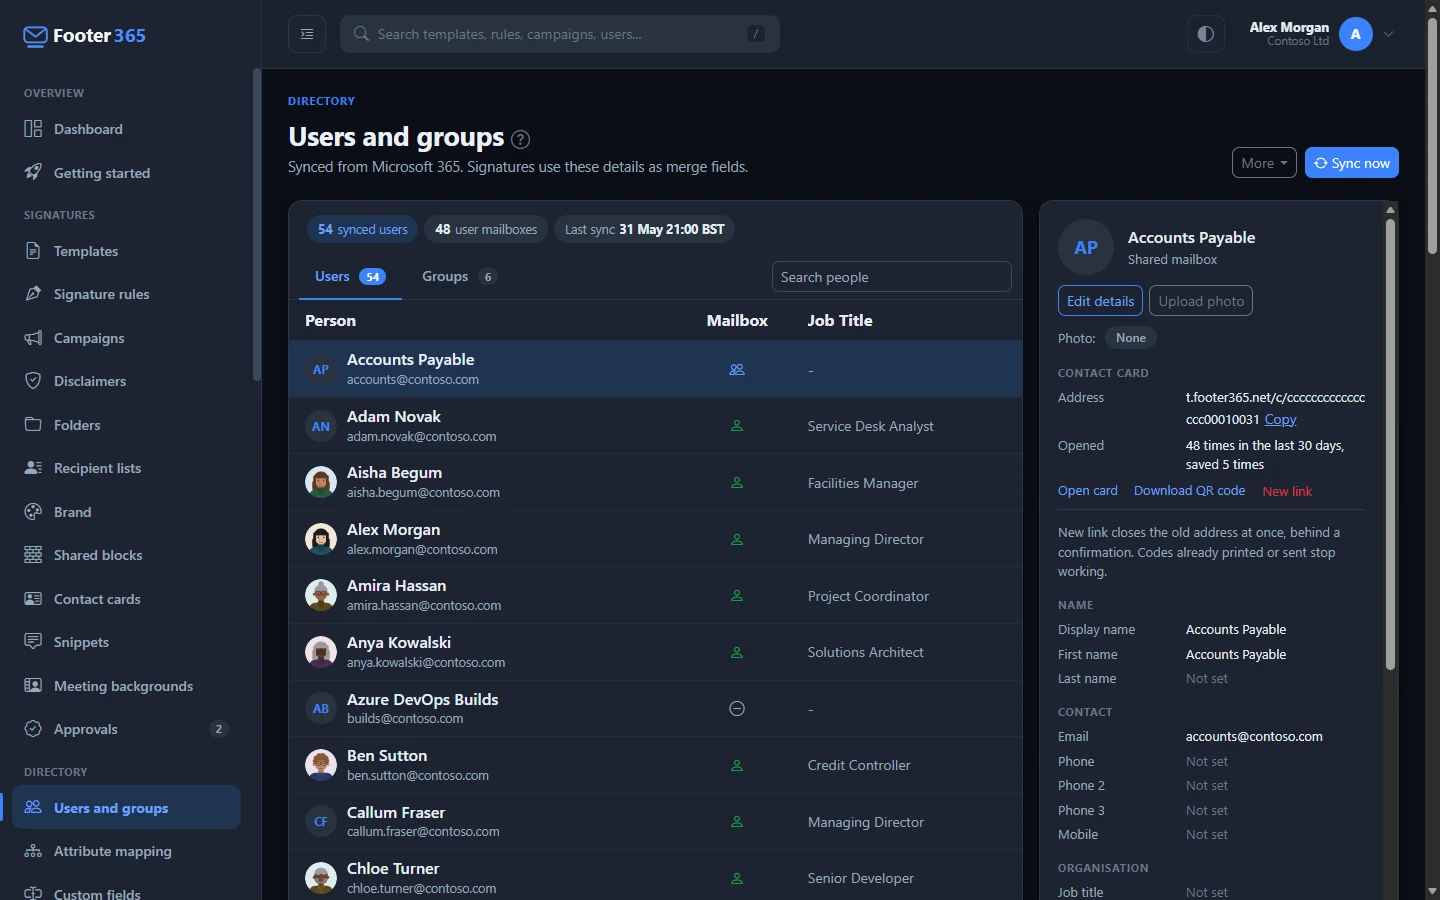Click the detail panel scrollbar thumb

tap(1390, 445)
